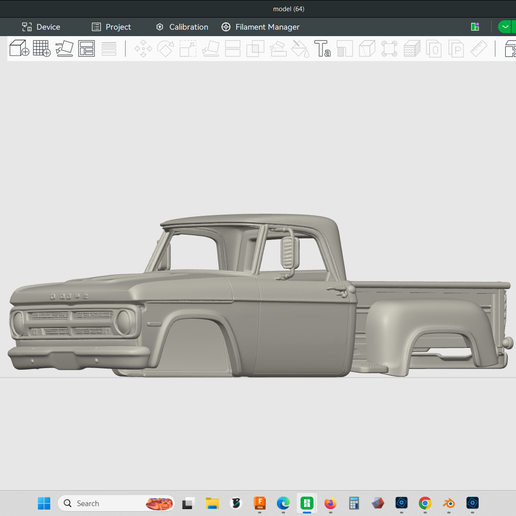
Task: Select the Scale tool
Action: click(188, 49)
